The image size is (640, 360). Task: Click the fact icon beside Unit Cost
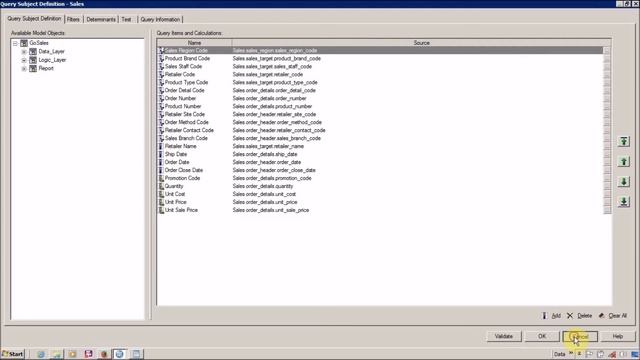click(161, 194)
